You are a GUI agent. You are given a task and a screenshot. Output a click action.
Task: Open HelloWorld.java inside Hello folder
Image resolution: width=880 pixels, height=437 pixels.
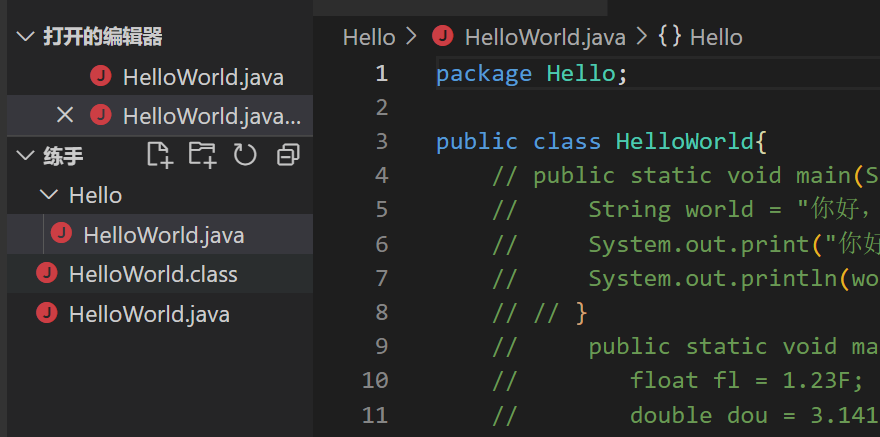click(x=163, y=235)
